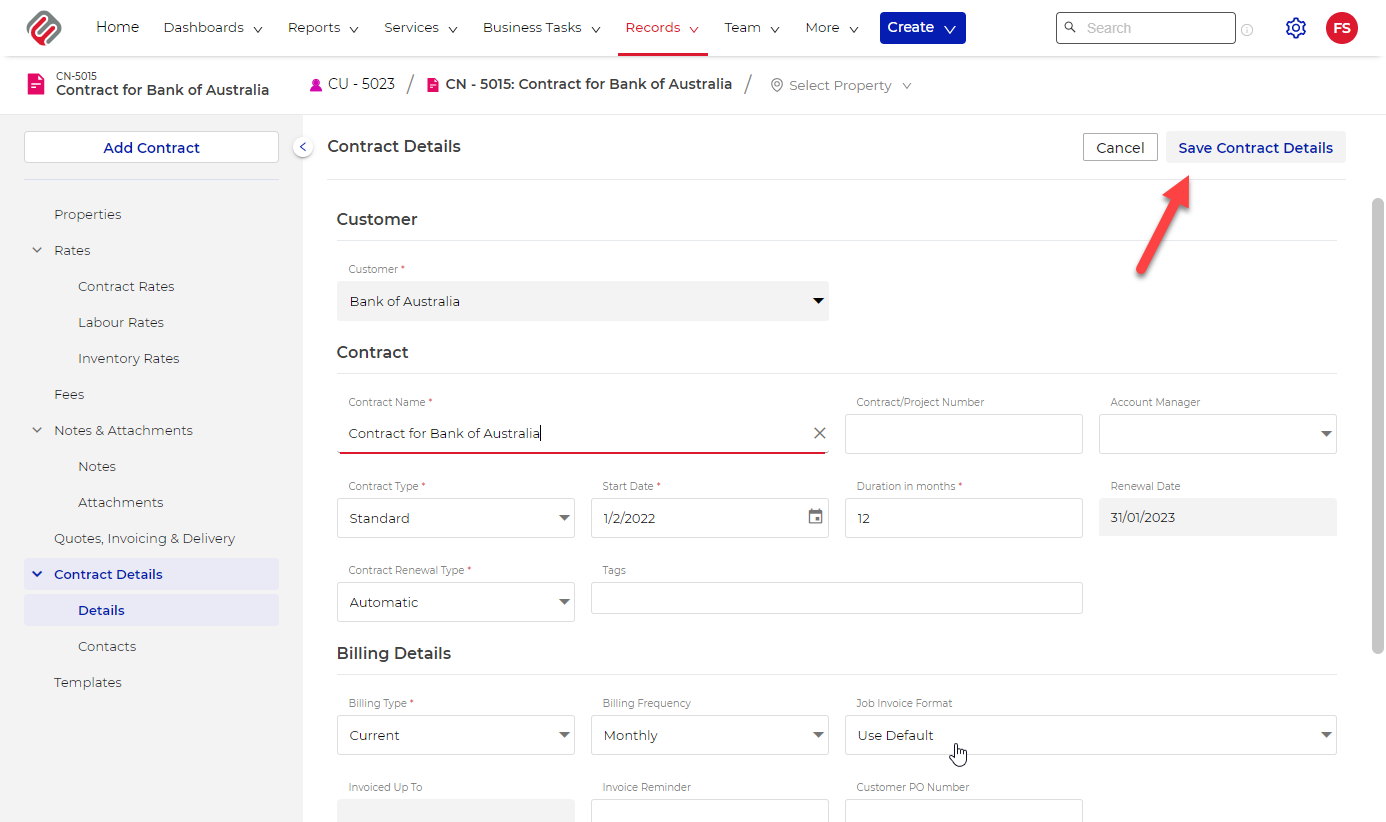Click the magnifier icon in search box

(1071, 28)
